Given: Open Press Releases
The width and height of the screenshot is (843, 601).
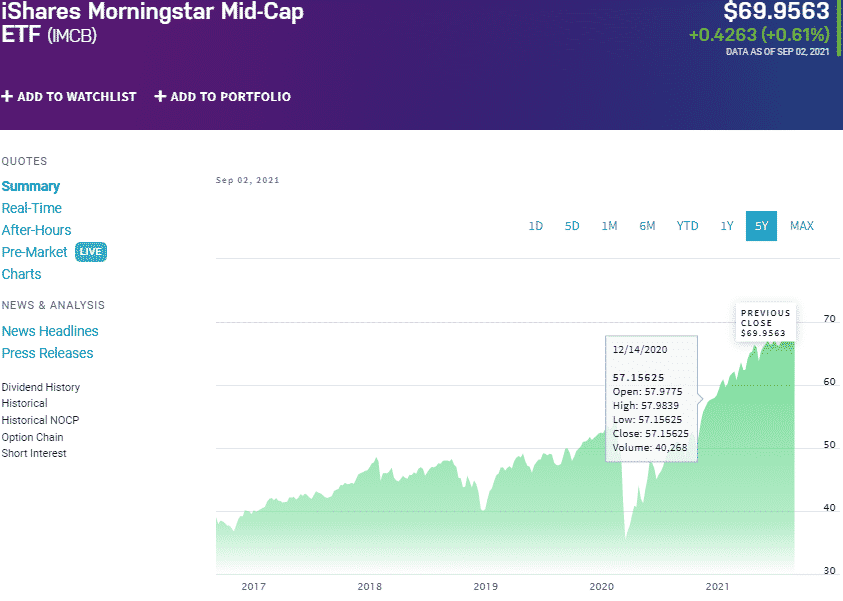Looking at the screenshot, I should pyautogui.click(x=47, y=353).
